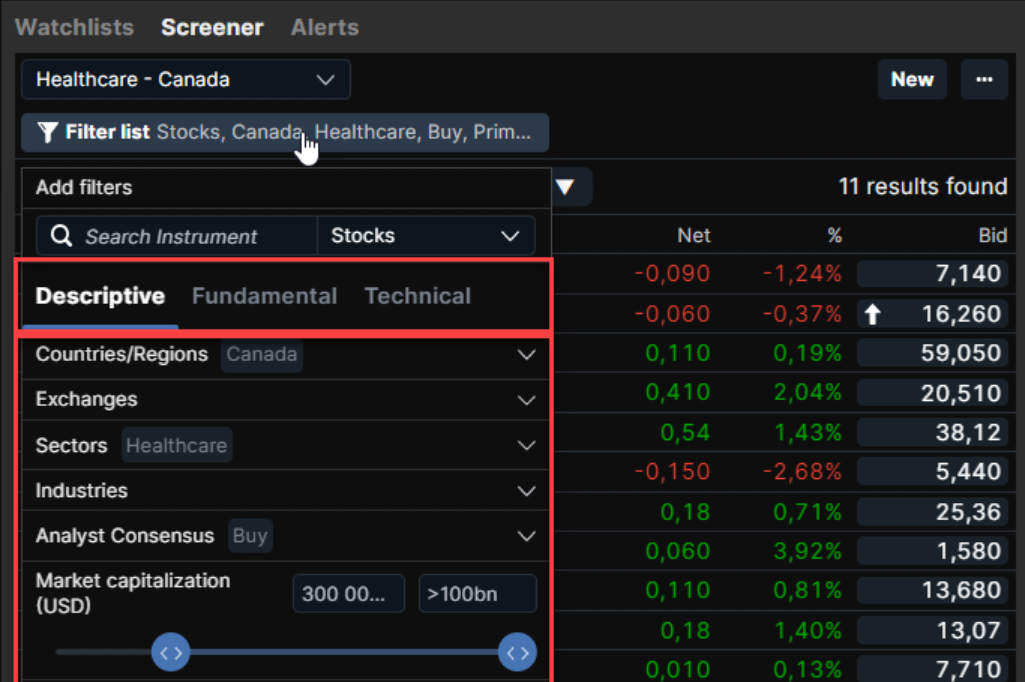
Task: Click the white up arrow beside 16,260
Action: 872,314
